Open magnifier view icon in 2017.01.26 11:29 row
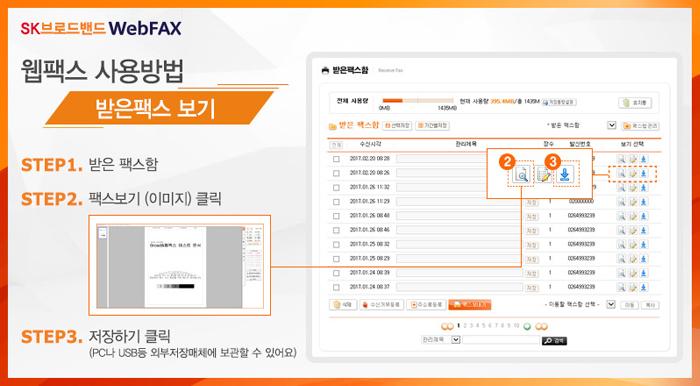This screenshot has width=700, height=386. coord(621,202)
